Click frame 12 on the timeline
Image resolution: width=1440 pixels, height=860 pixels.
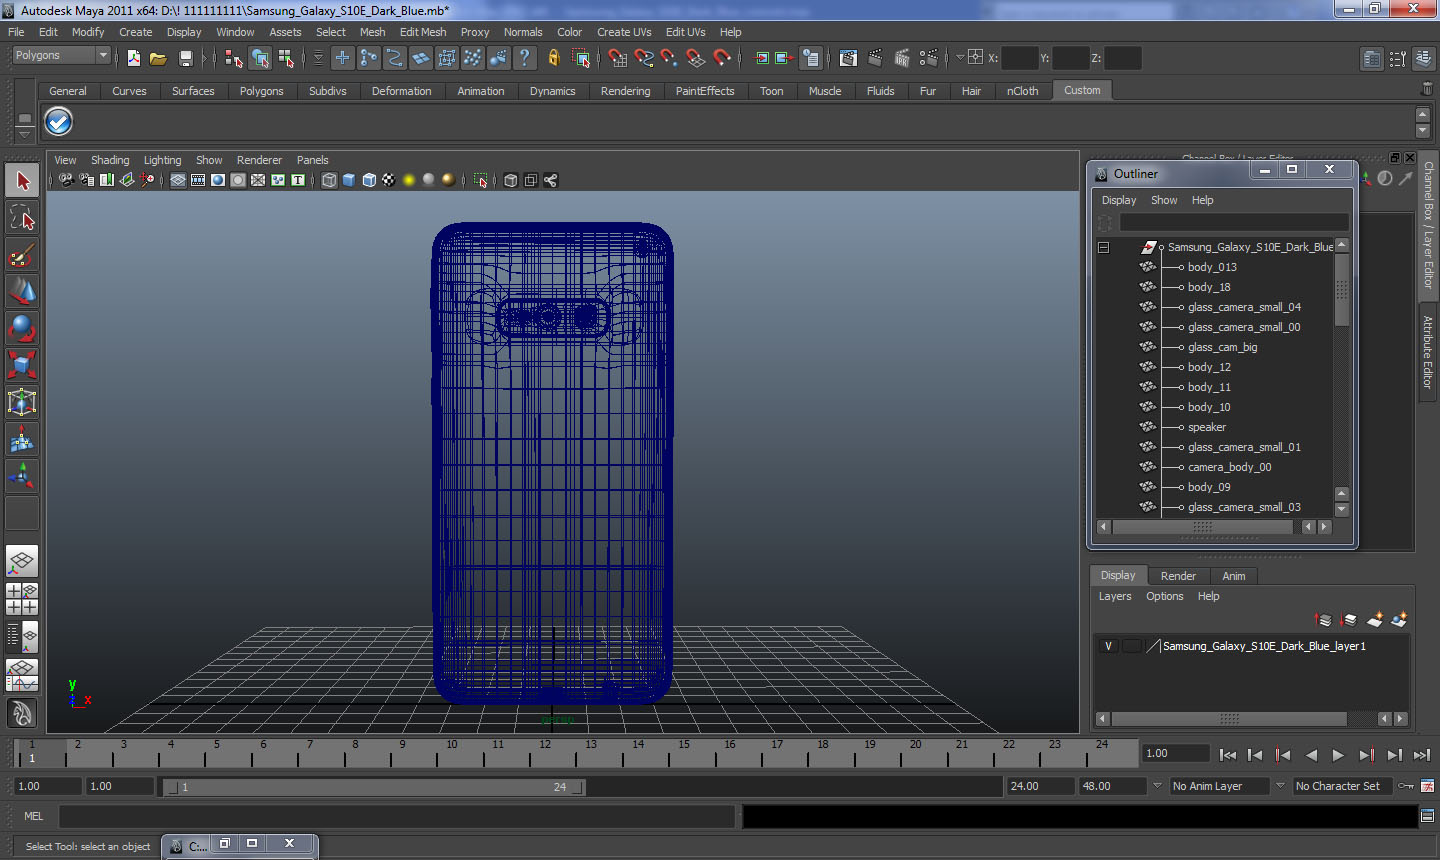[544, 752]
